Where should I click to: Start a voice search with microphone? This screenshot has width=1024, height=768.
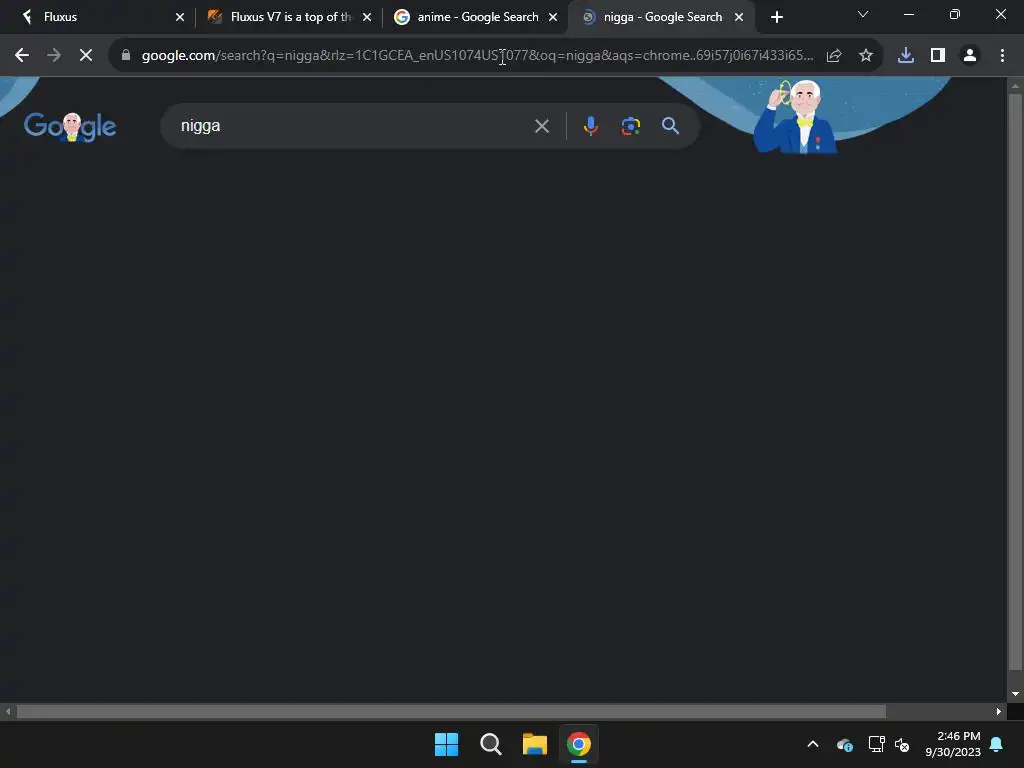(590, 126)
